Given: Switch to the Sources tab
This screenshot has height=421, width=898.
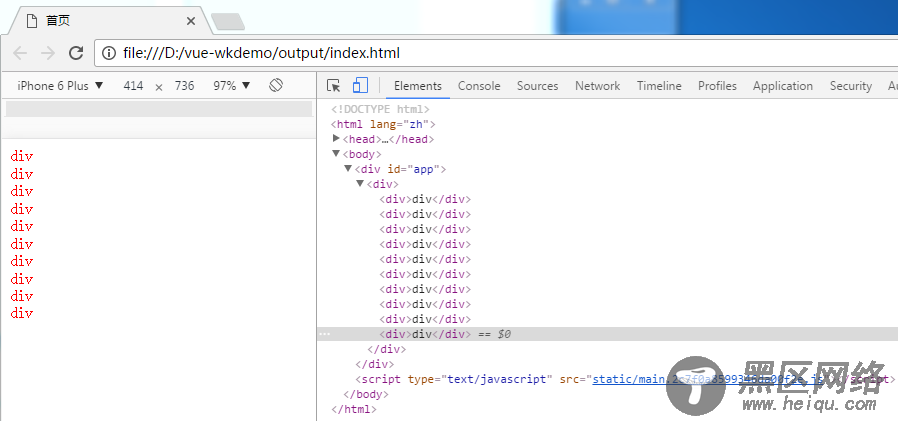Looking at the screenshot, I should pos(537,86).
